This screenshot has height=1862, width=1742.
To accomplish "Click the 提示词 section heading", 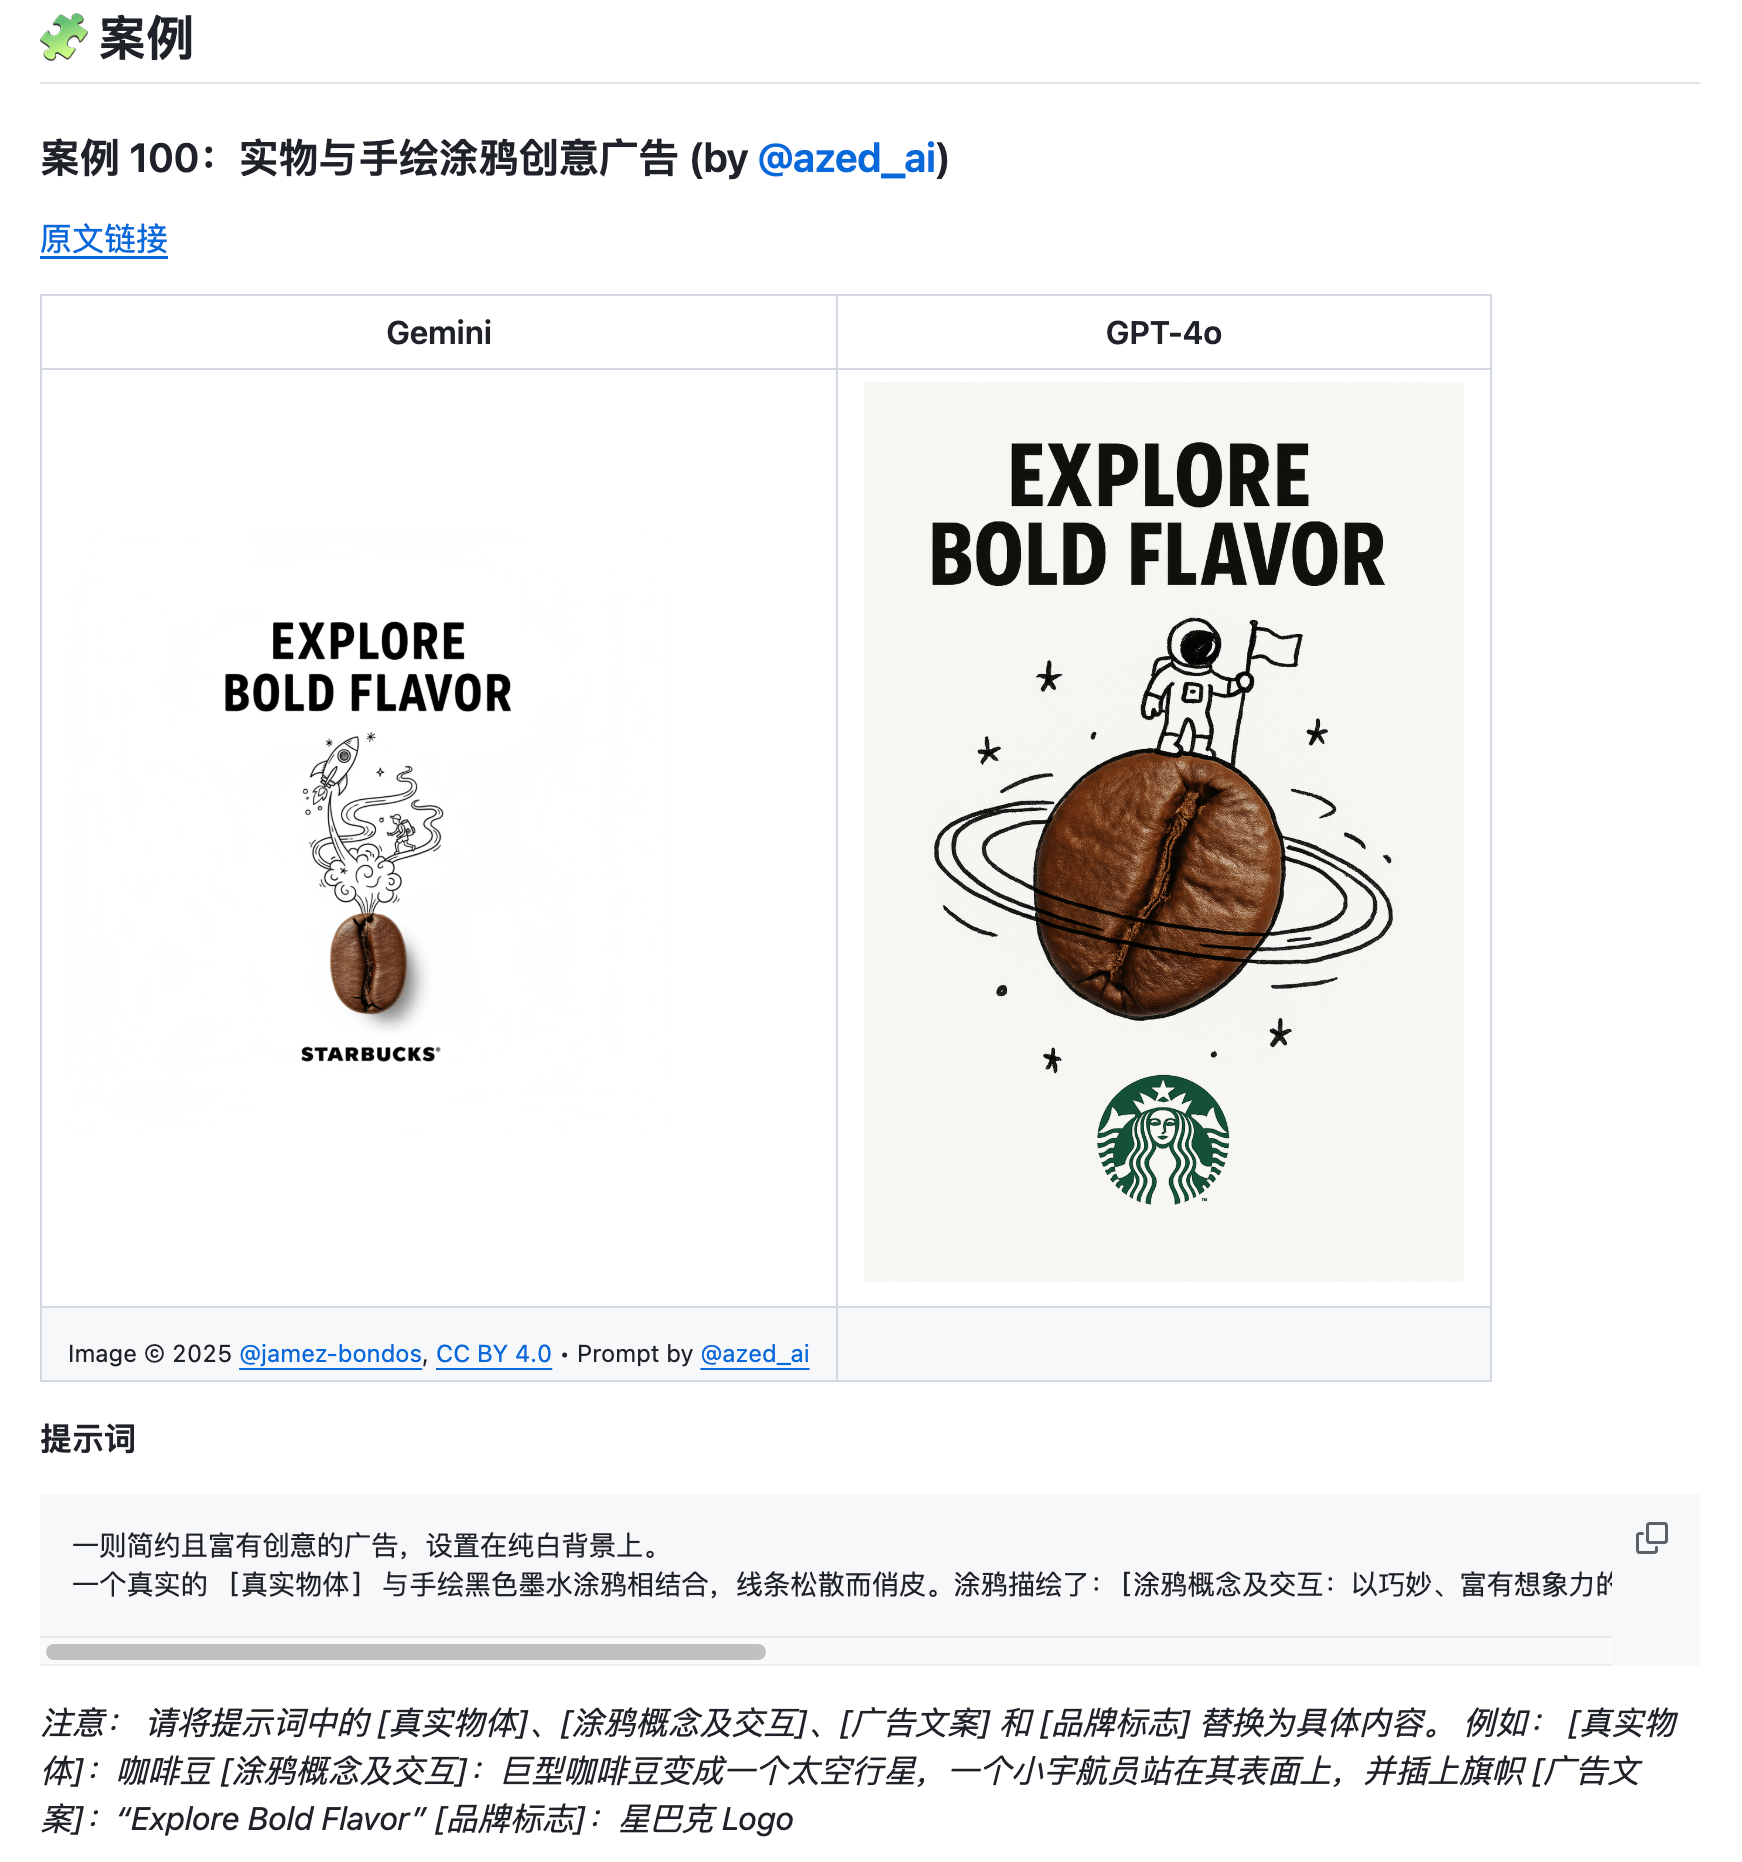I will (x=88, y=1439).
